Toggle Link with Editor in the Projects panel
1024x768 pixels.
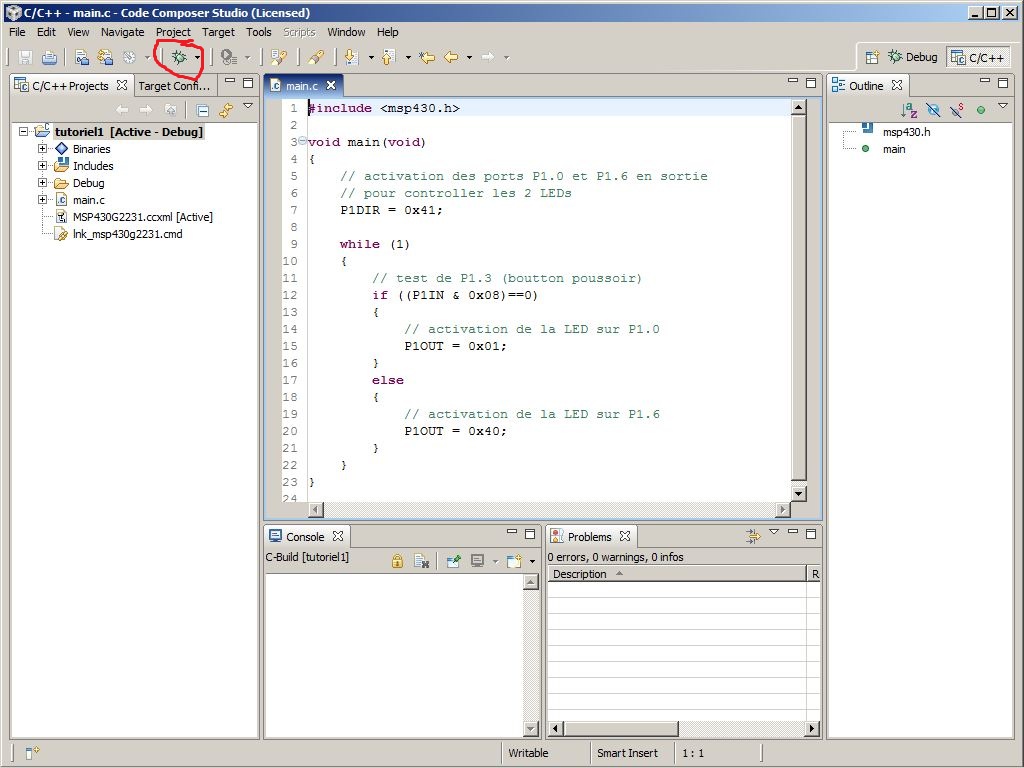[226, 110]
